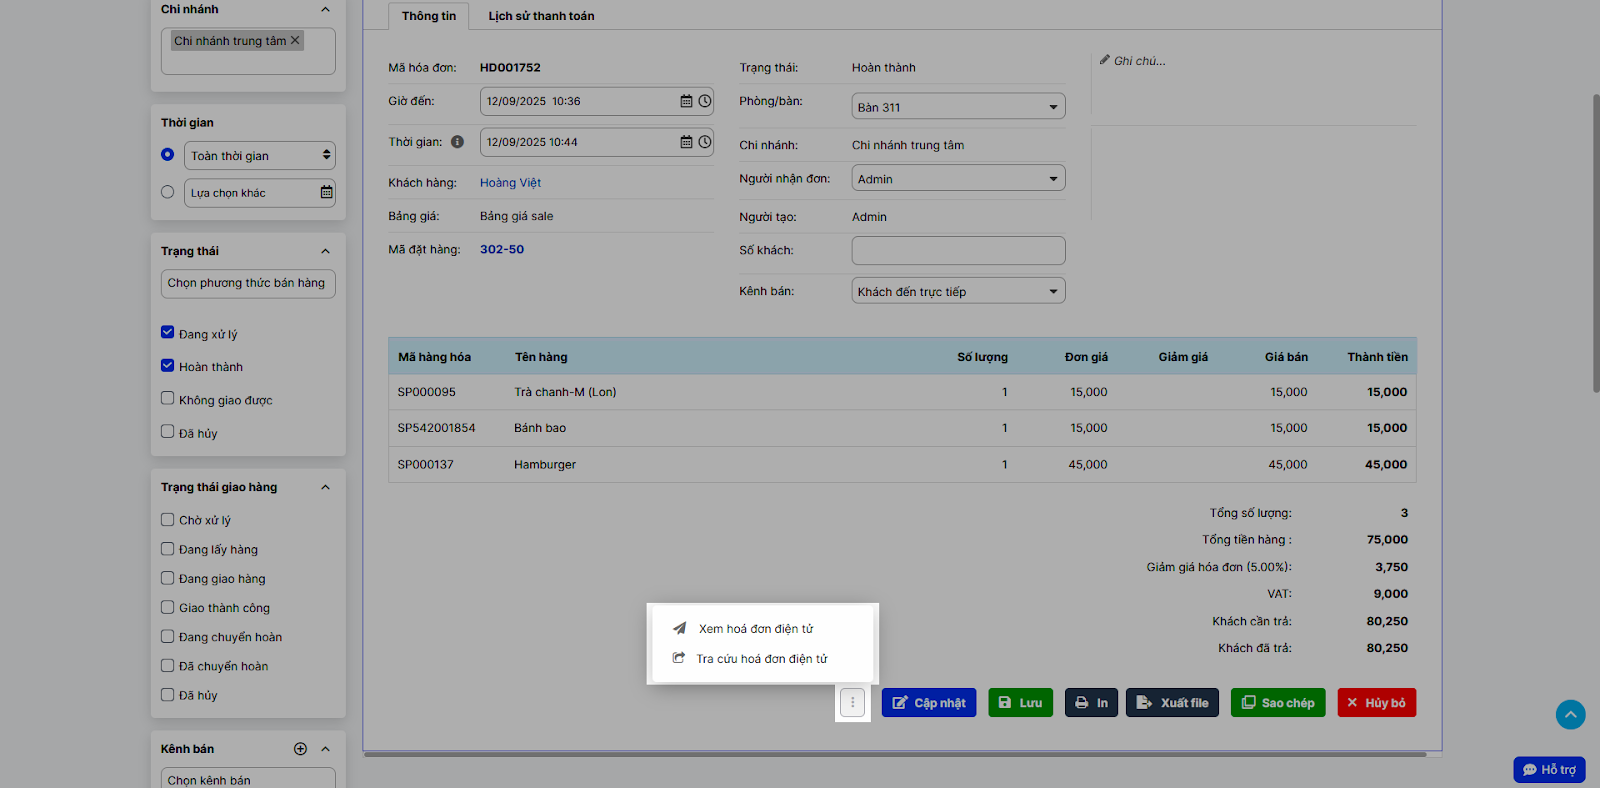
Task: Open the Giờ đến clock time picker
Action: pos(705,101)
